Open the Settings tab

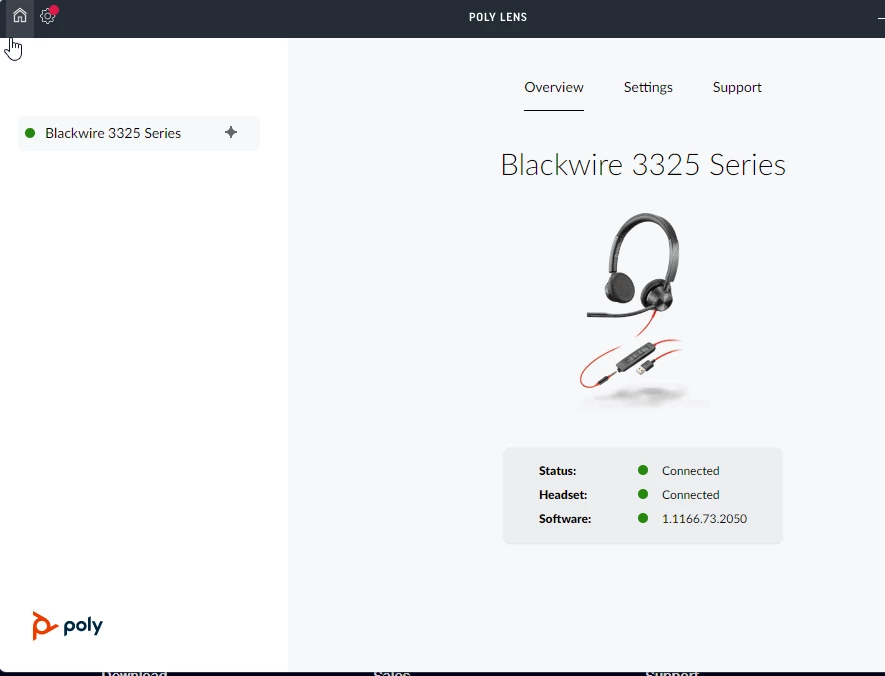648,87
